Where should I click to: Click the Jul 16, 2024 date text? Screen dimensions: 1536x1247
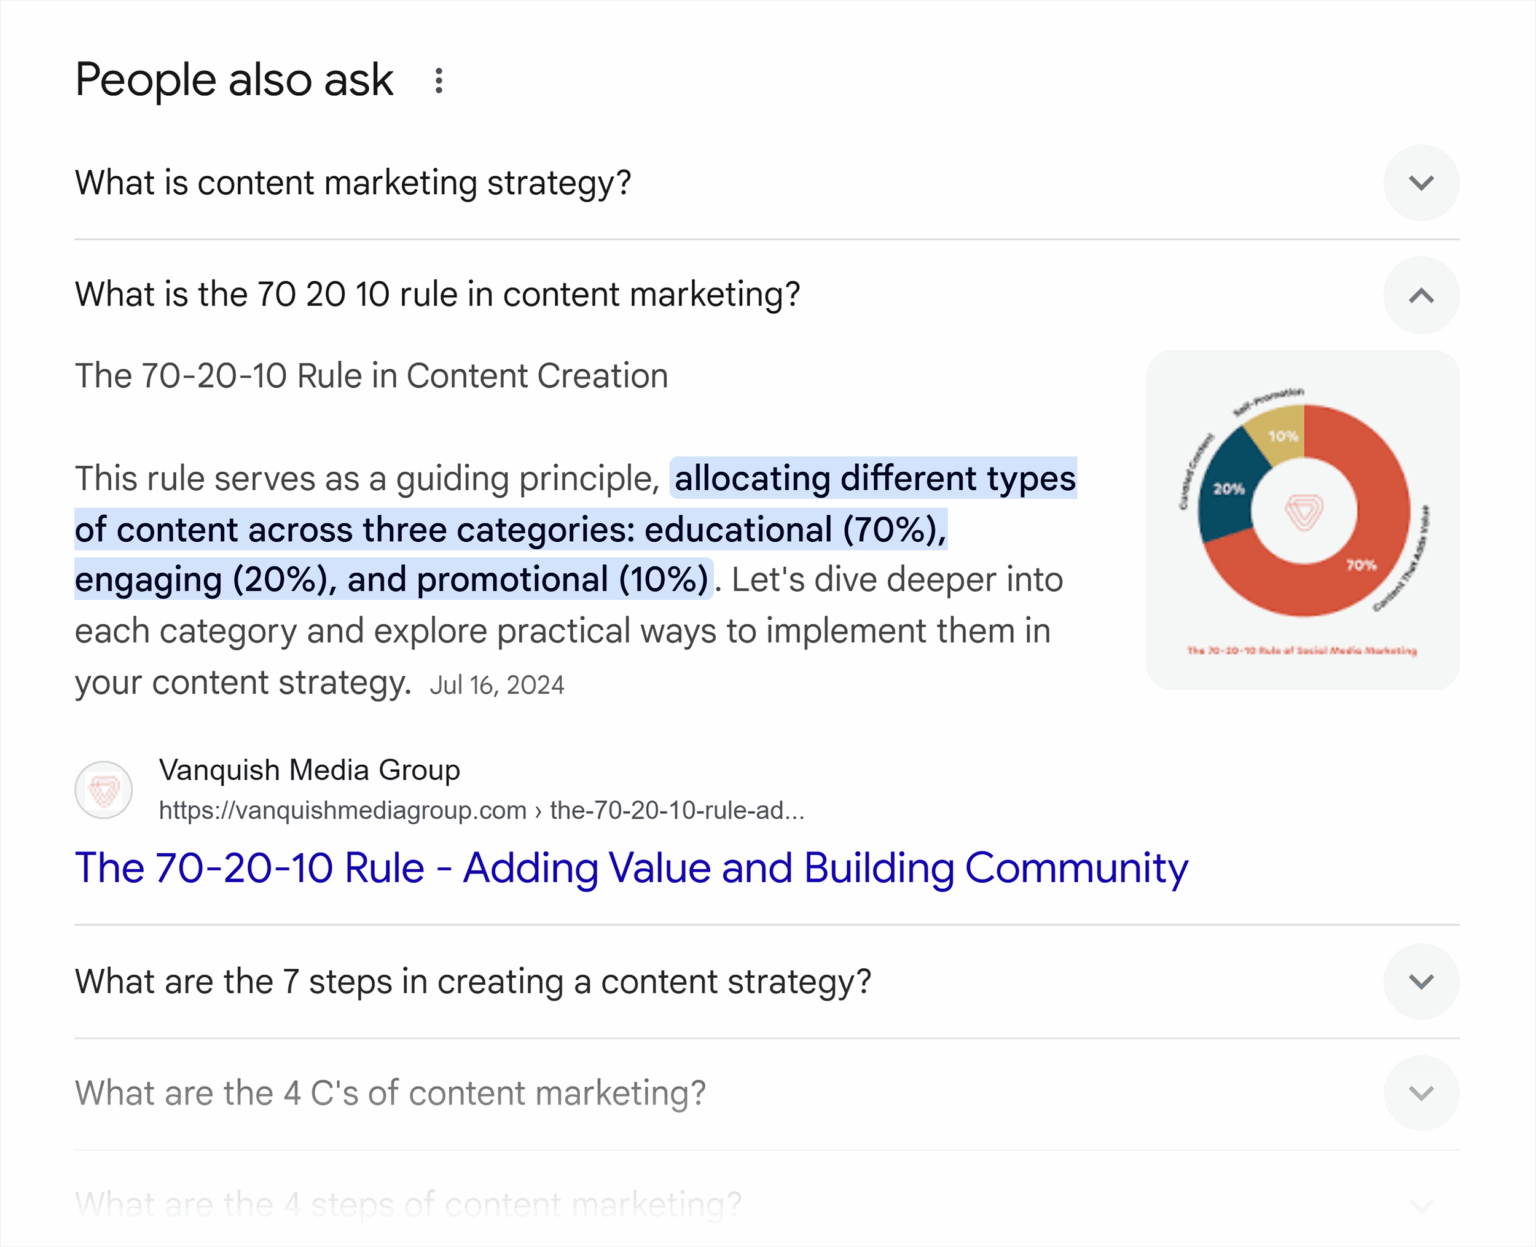coord(497,684)
